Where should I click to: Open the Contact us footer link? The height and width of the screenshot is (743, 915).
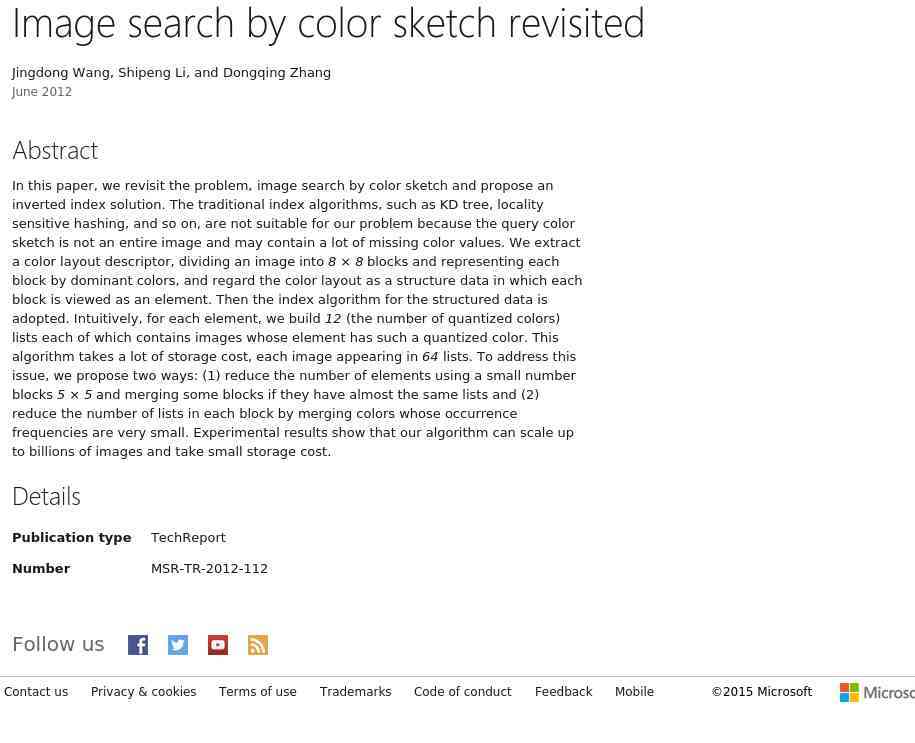click(x=36, y=692)
